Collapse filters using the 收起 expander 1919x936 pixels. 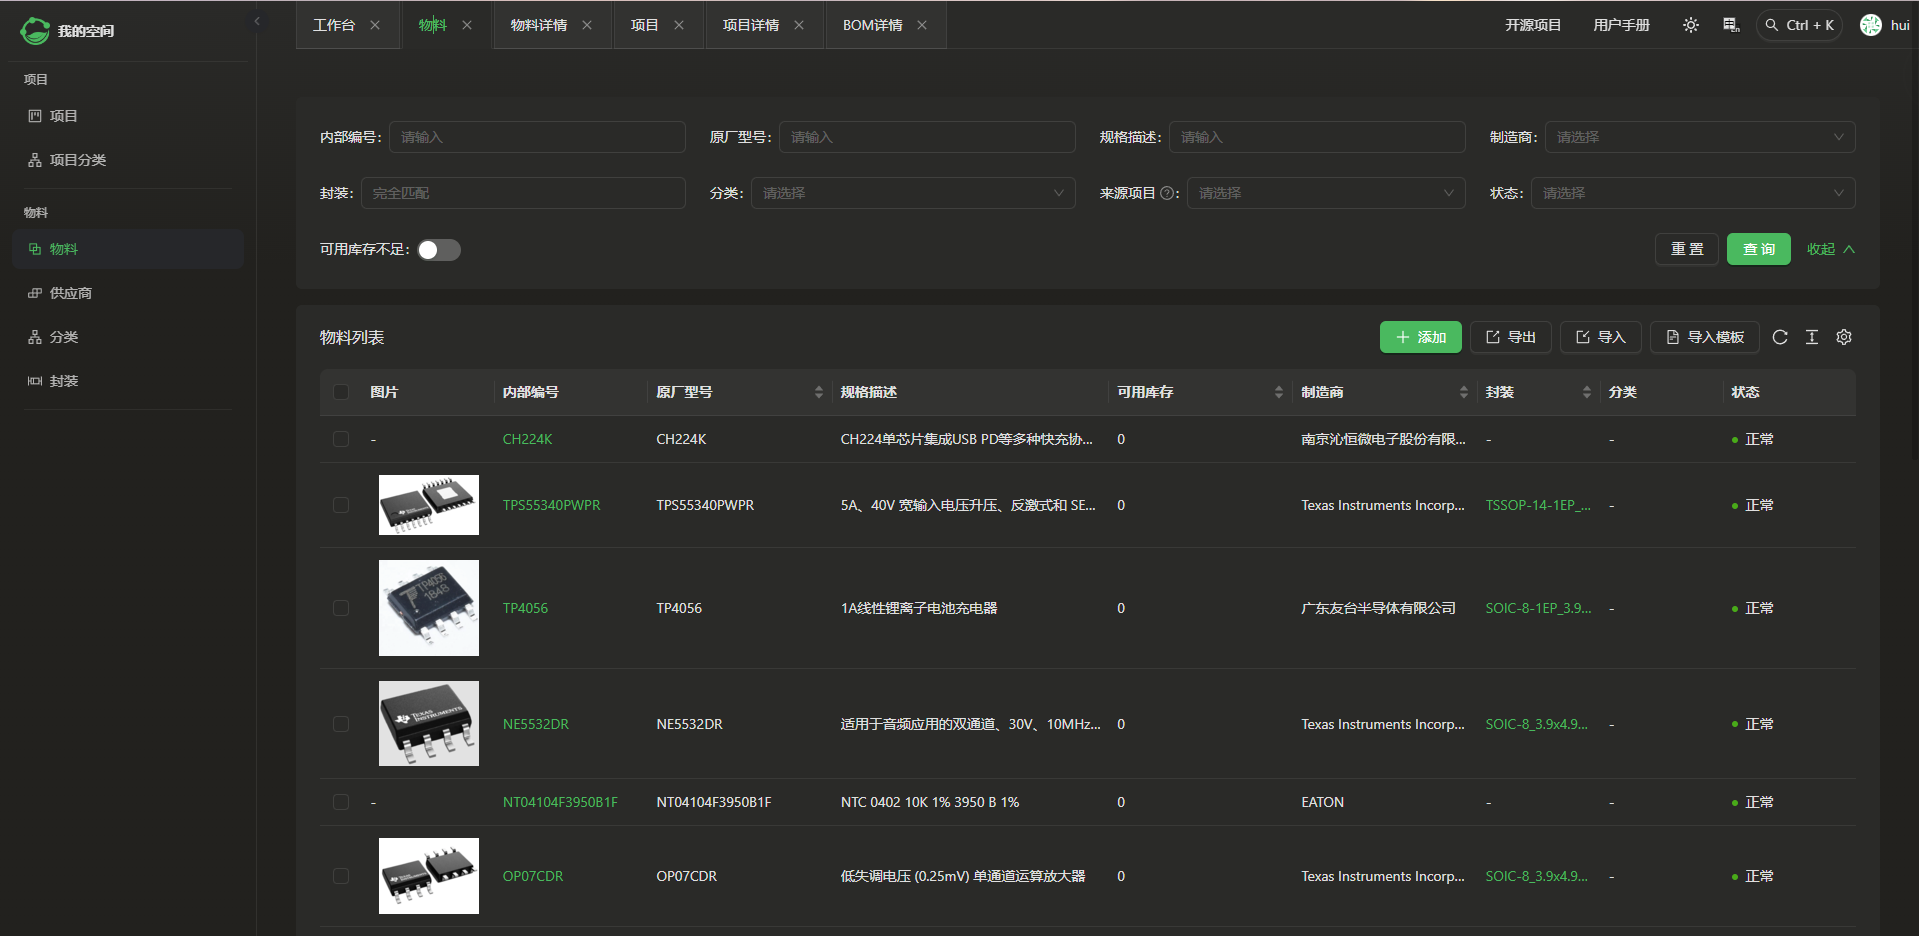[x=1830, y=250]
